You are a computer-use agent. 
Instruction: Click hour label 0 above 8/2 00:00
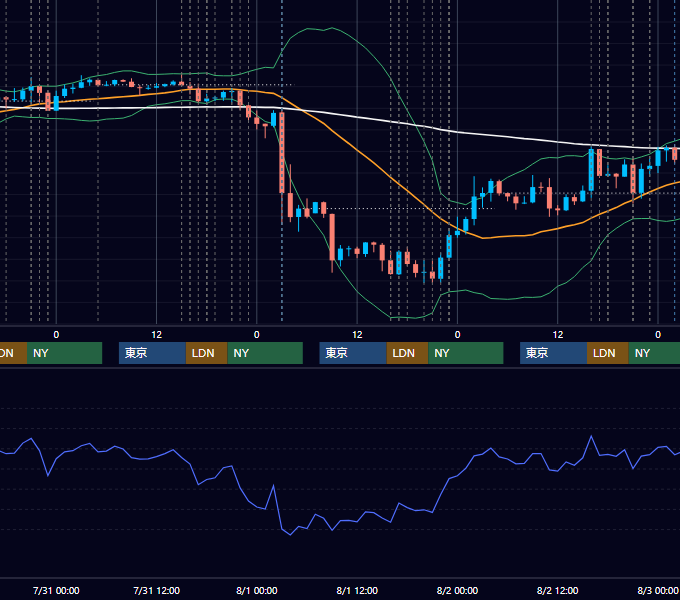tap(457, 335)
